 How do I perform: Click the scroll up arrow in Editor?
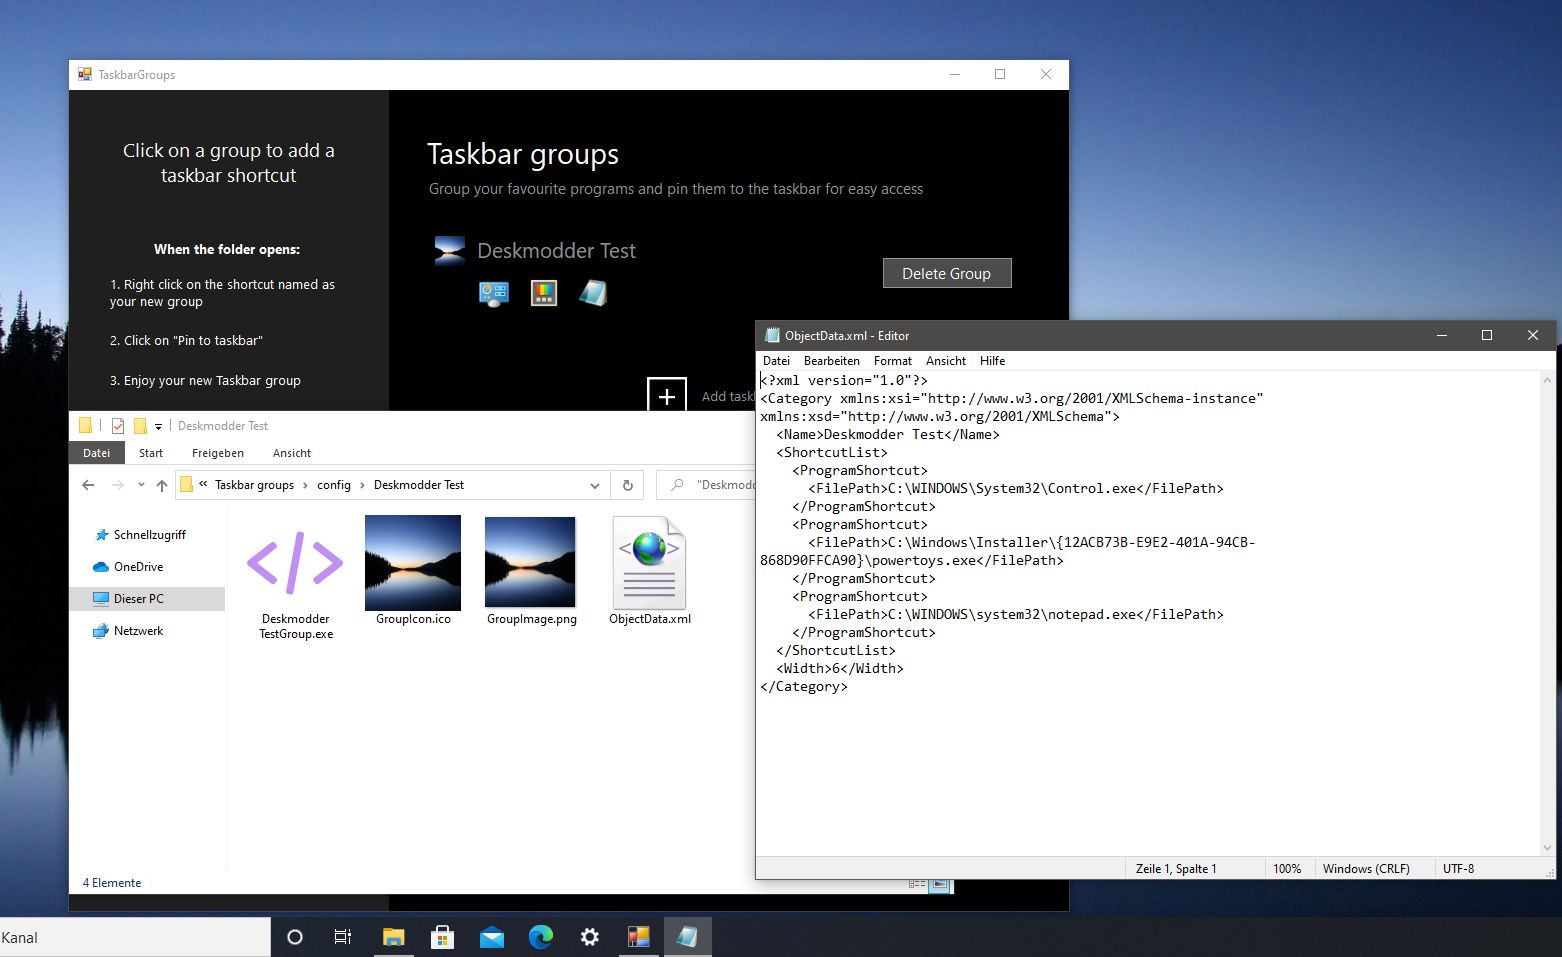click(x=1547, y=380)
